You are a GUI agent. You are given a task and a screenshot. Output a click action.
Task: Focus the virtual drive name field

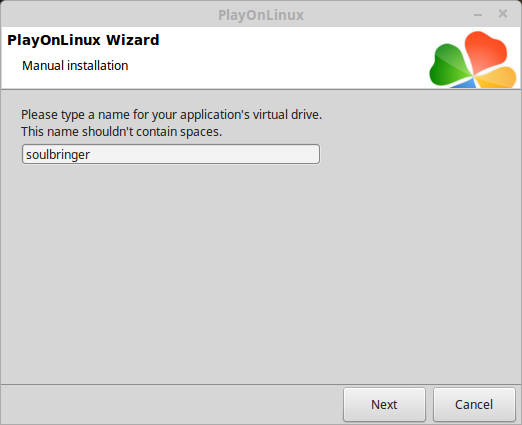tap(171, 154)
